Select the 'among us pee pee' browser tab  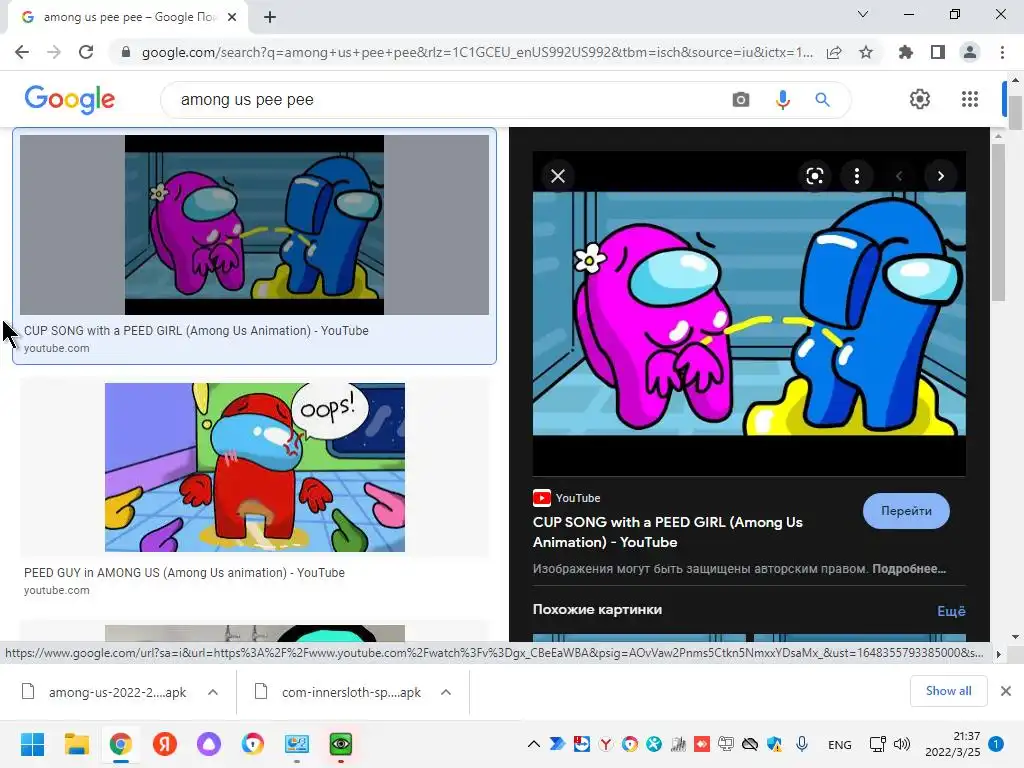click(129, 17)
